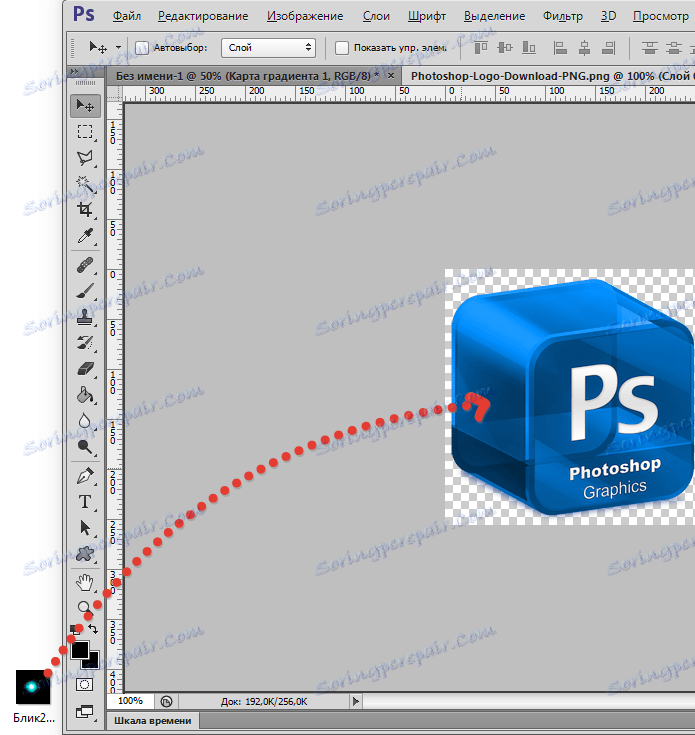Select the Eyedropper tool
Image resolution: width=695 pixels, height=735 pixels.
click(85, 236)
